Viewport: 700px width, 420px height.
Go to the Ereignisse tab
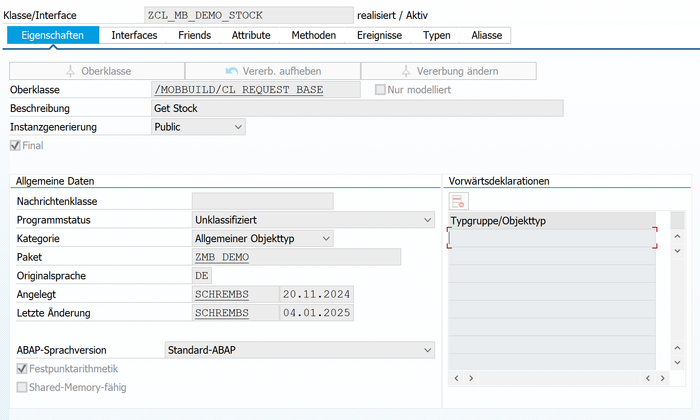(x=379, y=35)
